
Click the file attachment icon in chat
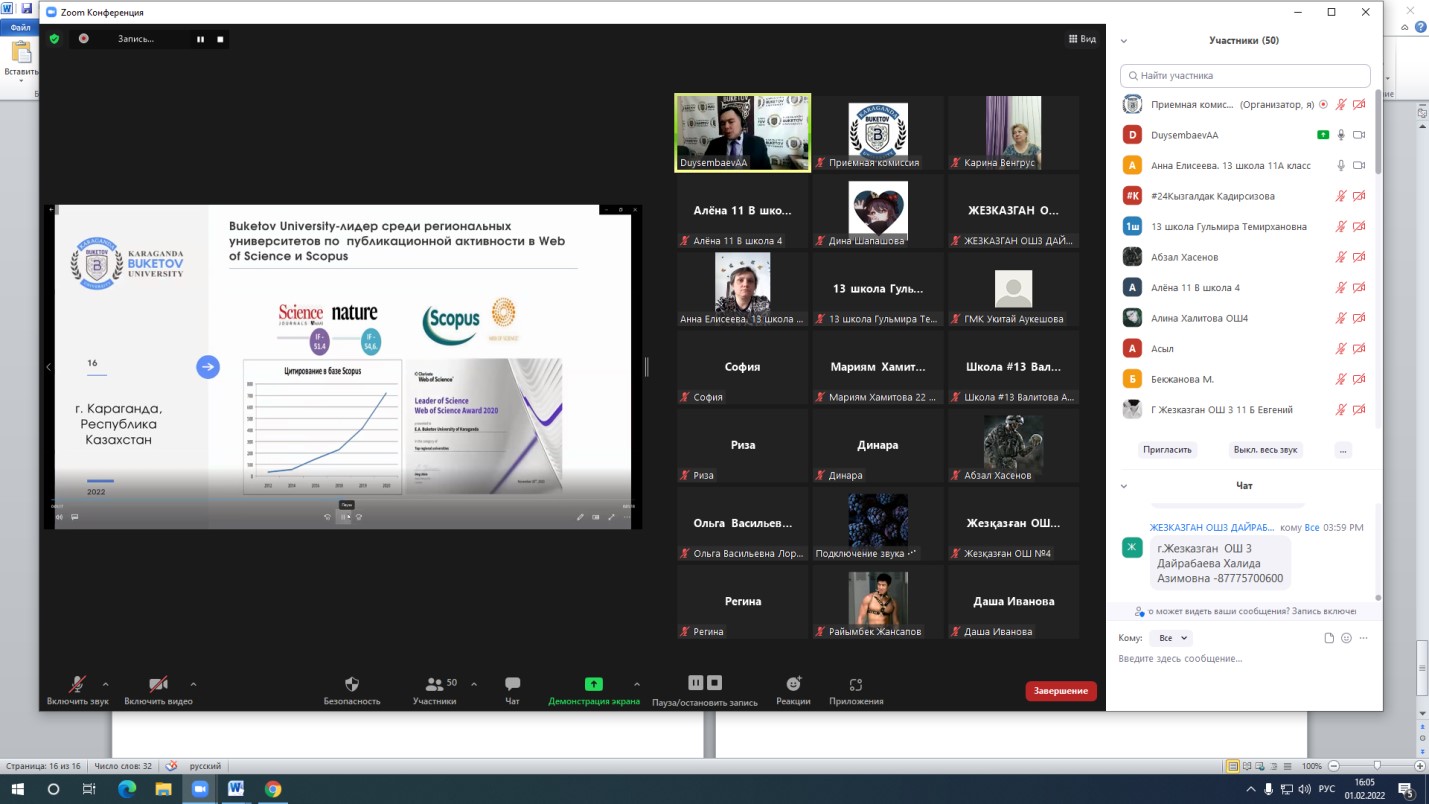(x=1329, y=638)
